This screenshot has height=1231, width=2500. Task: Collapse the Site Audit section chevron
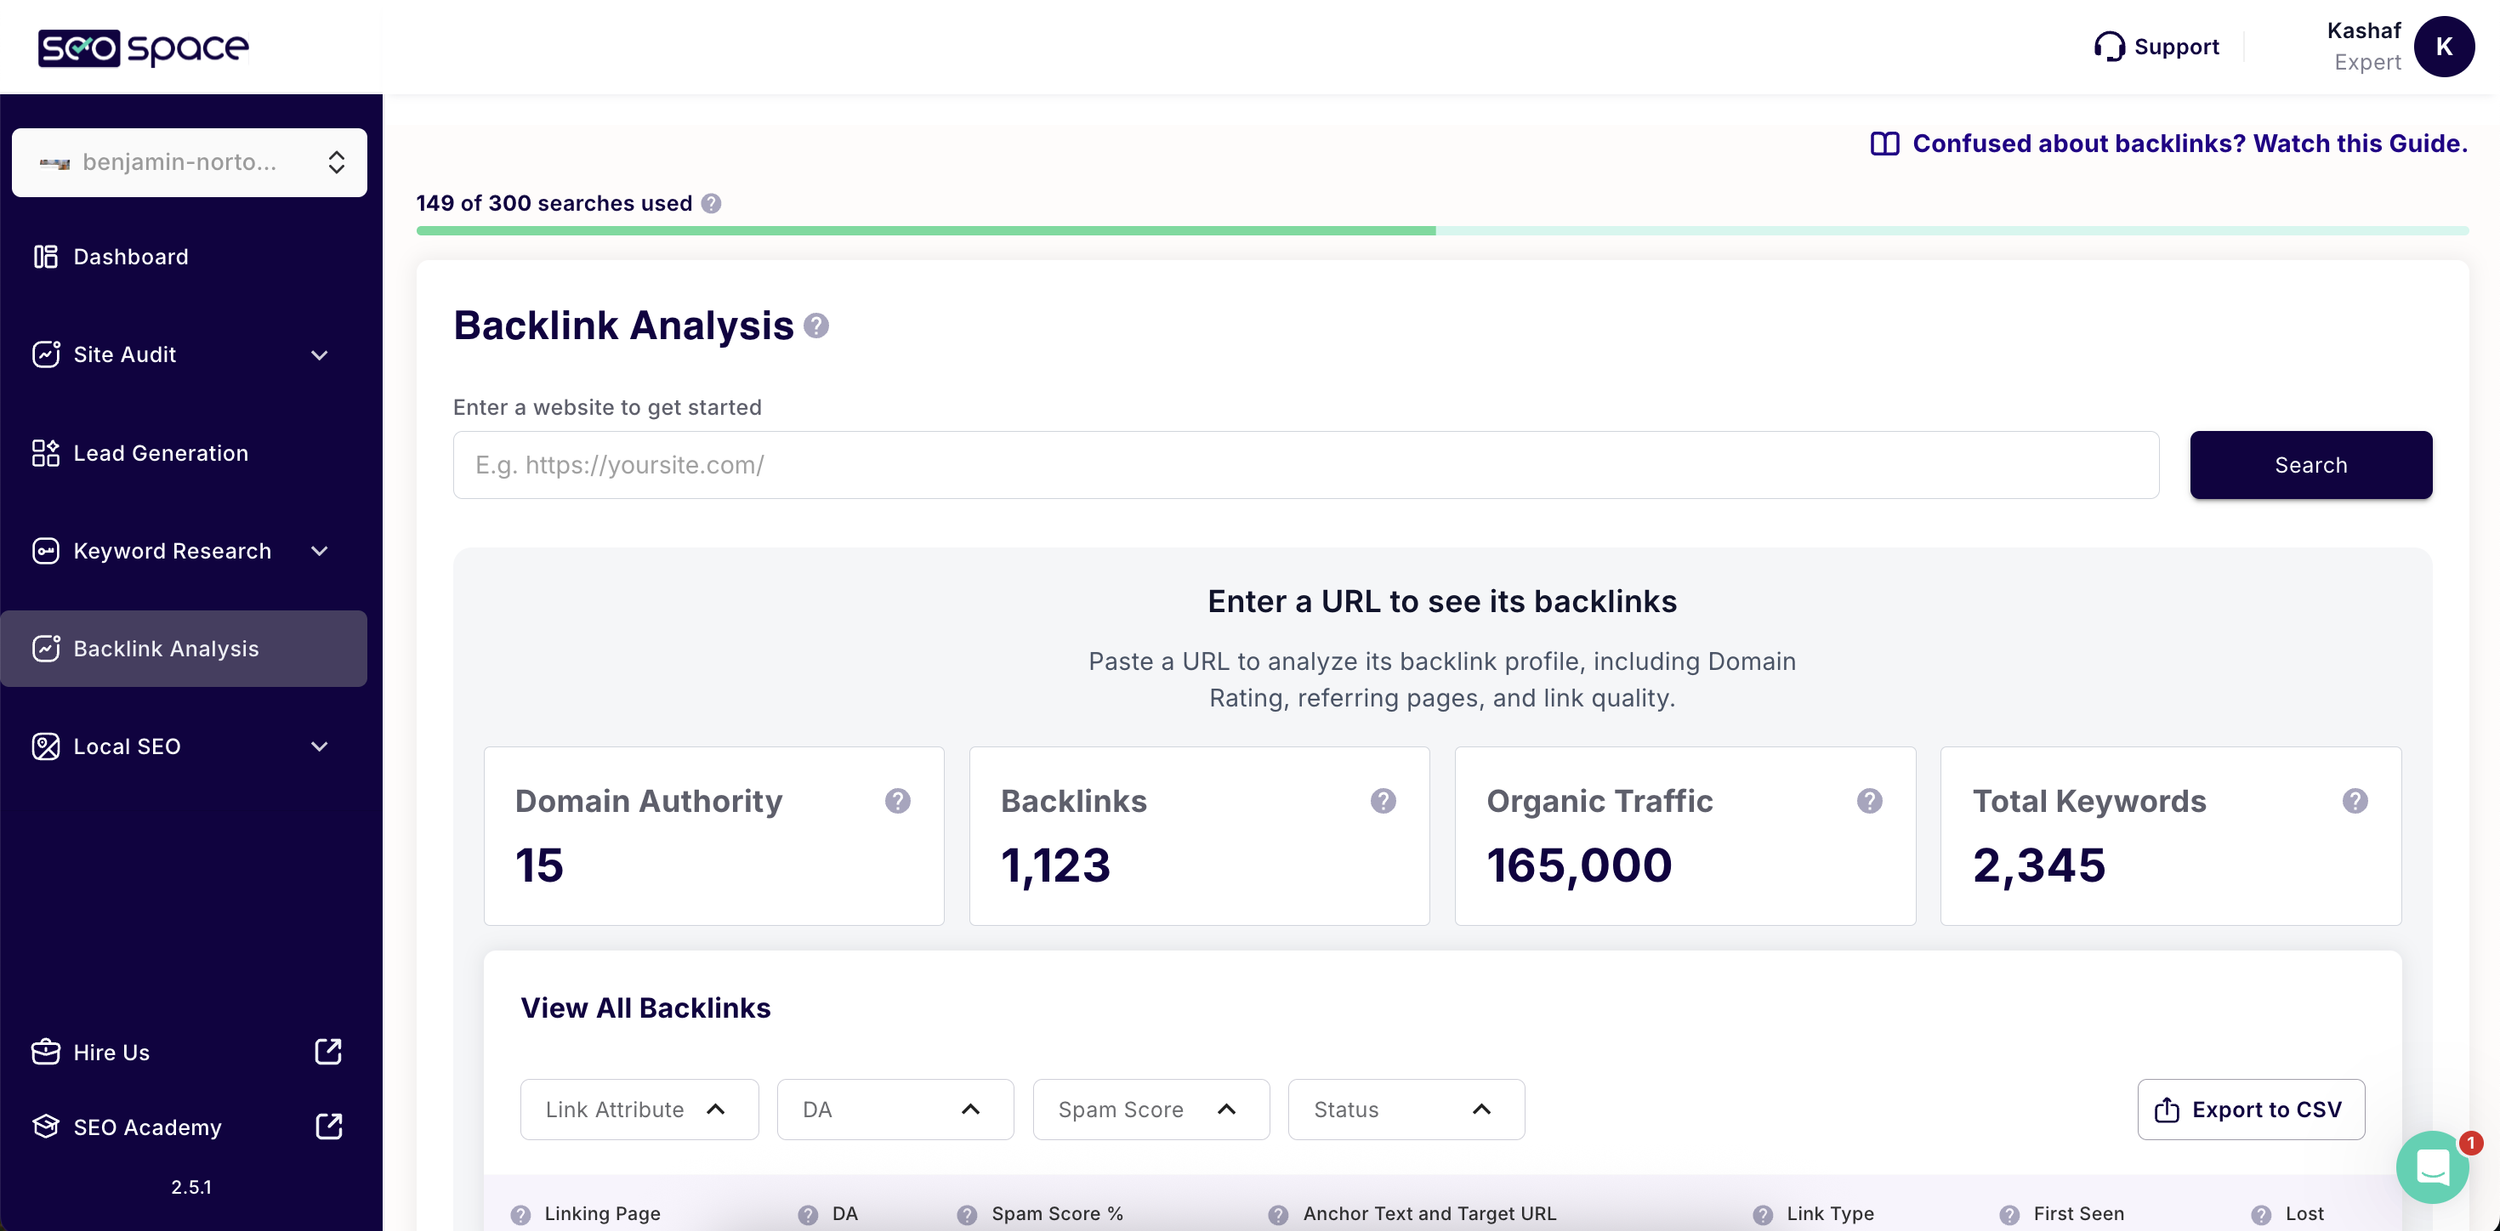coord(319,354)
